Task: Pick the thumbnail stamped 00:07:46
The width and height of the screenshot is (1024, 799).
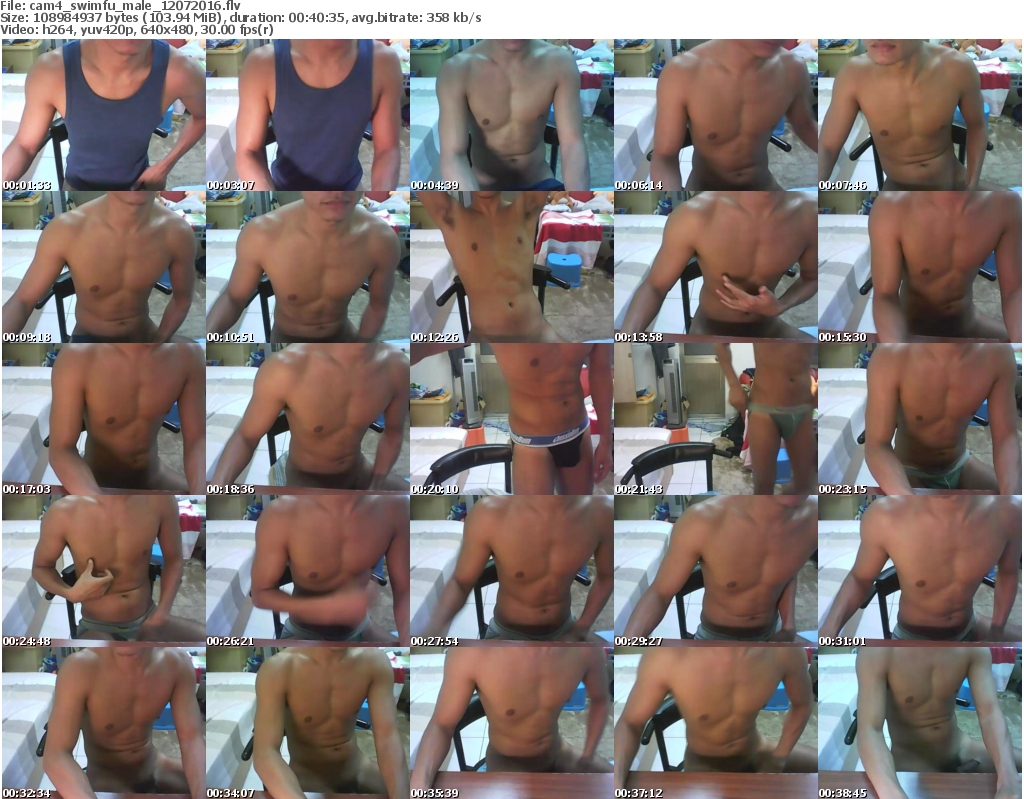Action: pyautogui.click(x=920, y=115)
